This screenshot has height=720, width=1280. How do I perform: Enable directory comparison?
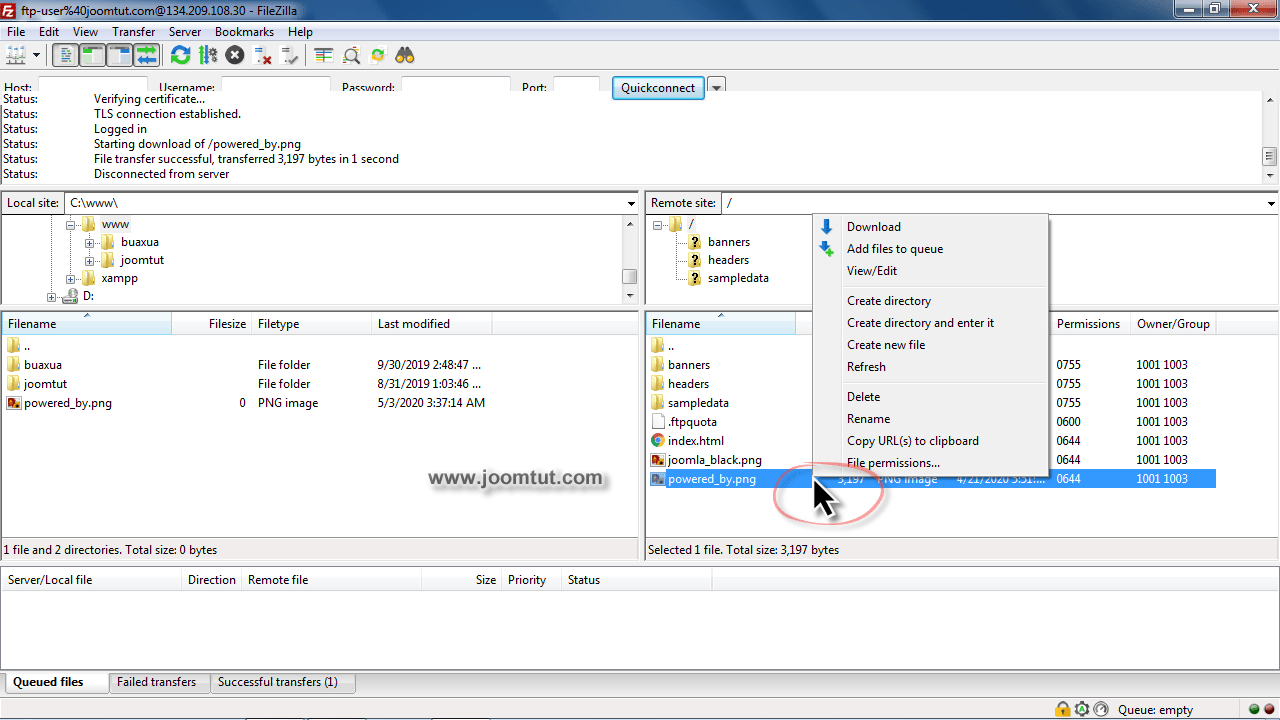pyautogui.click(x=322, y=55)
